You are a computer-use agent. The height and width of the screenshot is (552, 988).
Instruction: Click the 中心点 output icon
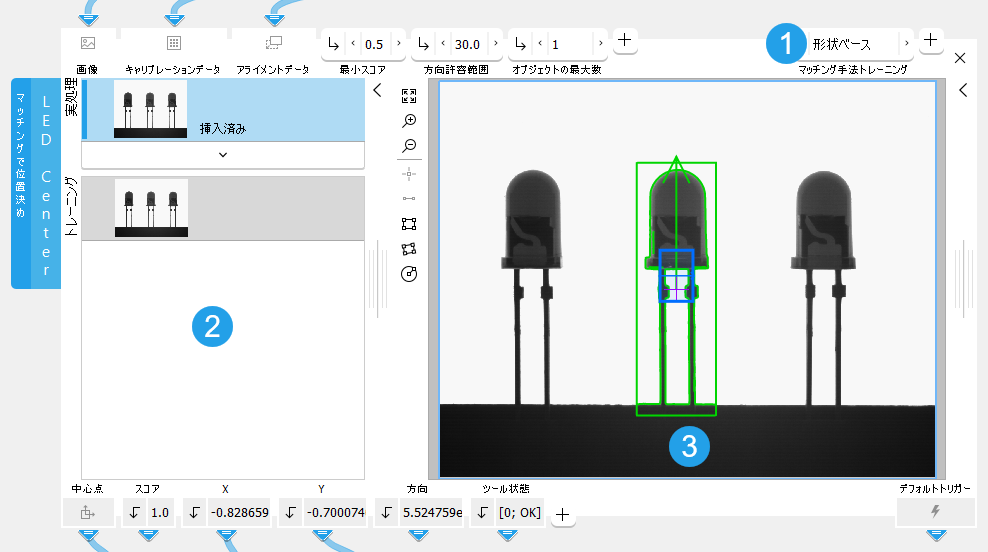point(87,513)
